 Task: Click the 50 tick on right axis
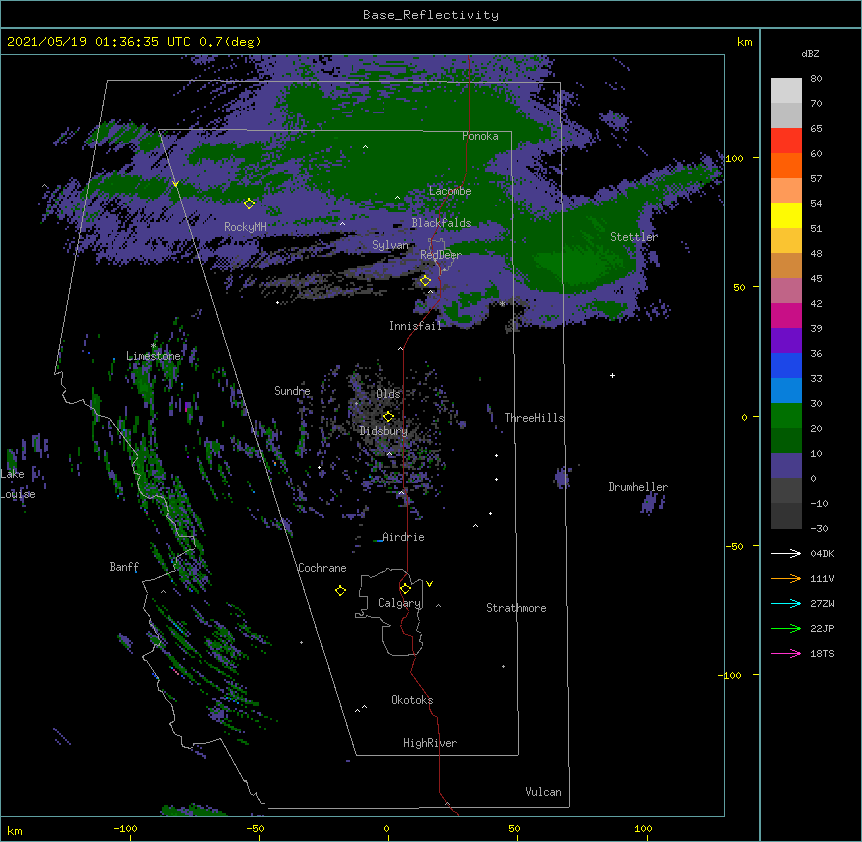739,287
